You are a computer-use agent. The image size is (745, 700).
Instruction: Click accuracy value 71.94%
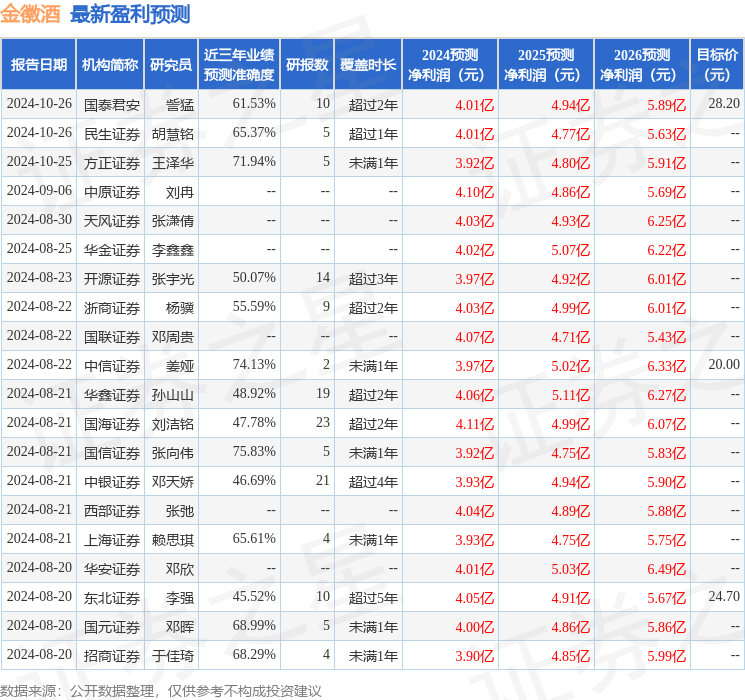(254, 162)
